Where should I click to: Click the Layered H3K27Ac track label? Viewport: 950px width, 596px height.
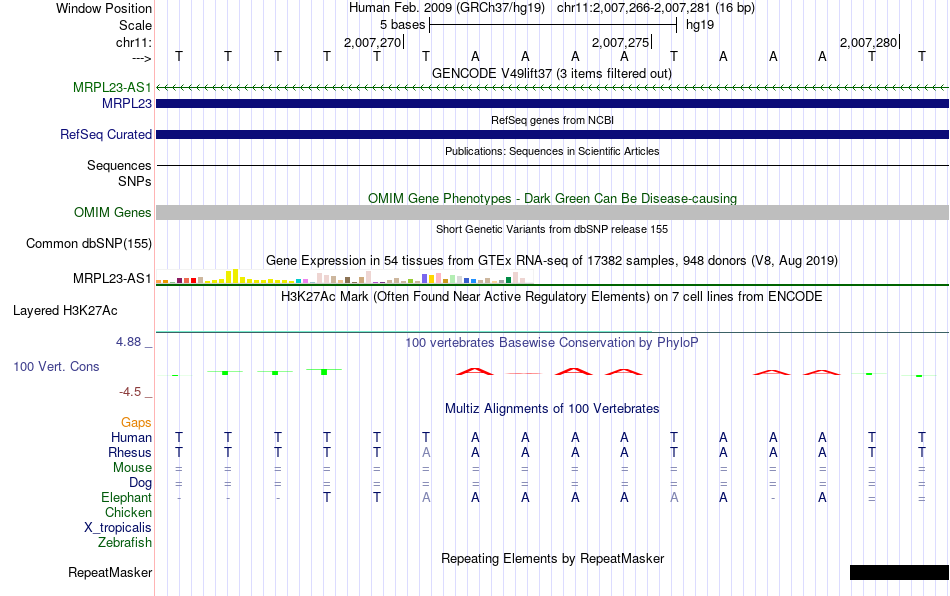(x=65, y=311)
